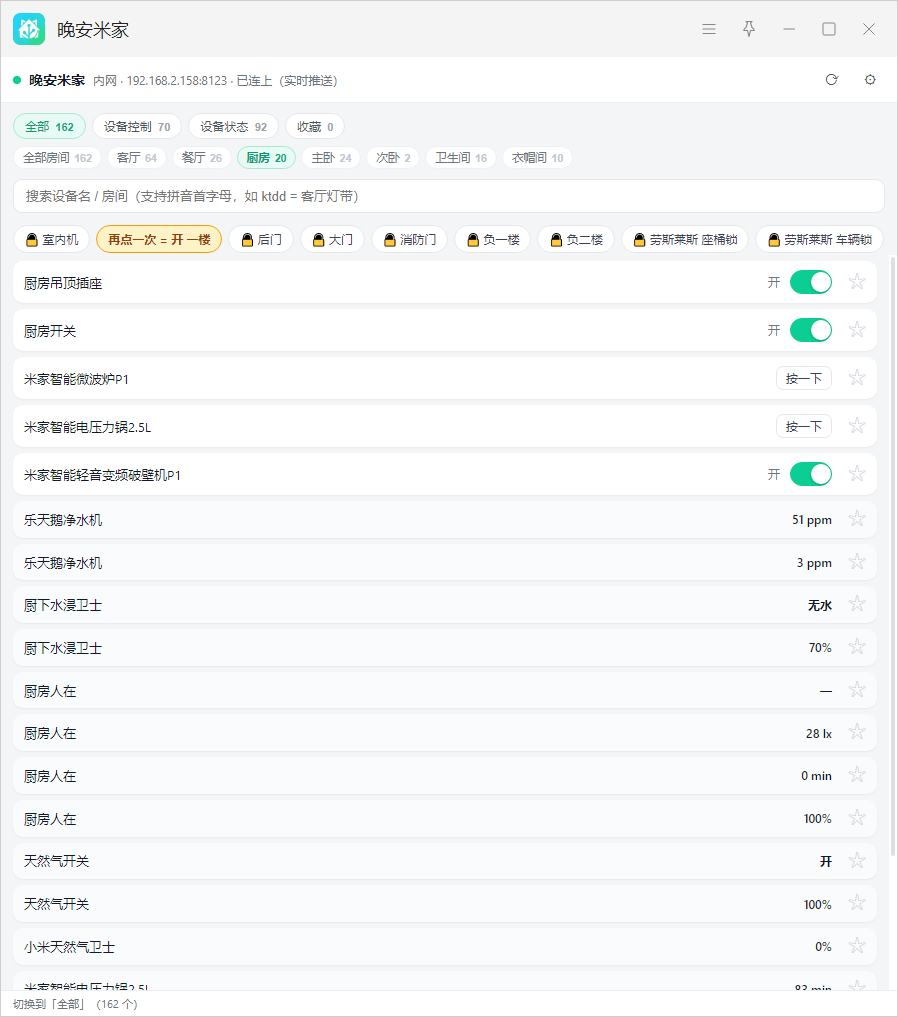
Task: Star the 厨下水浸卫士 70% row
Action: tap(857, 647)
